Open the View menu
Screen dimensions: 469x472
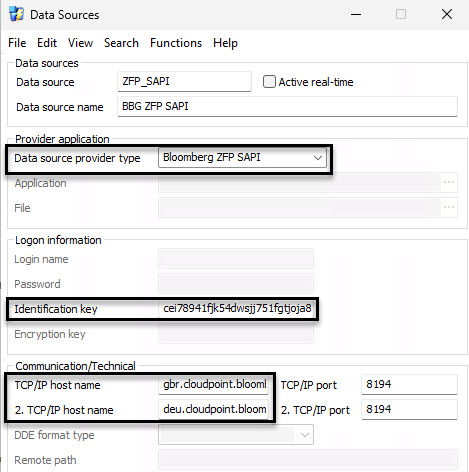click(80, 43)
